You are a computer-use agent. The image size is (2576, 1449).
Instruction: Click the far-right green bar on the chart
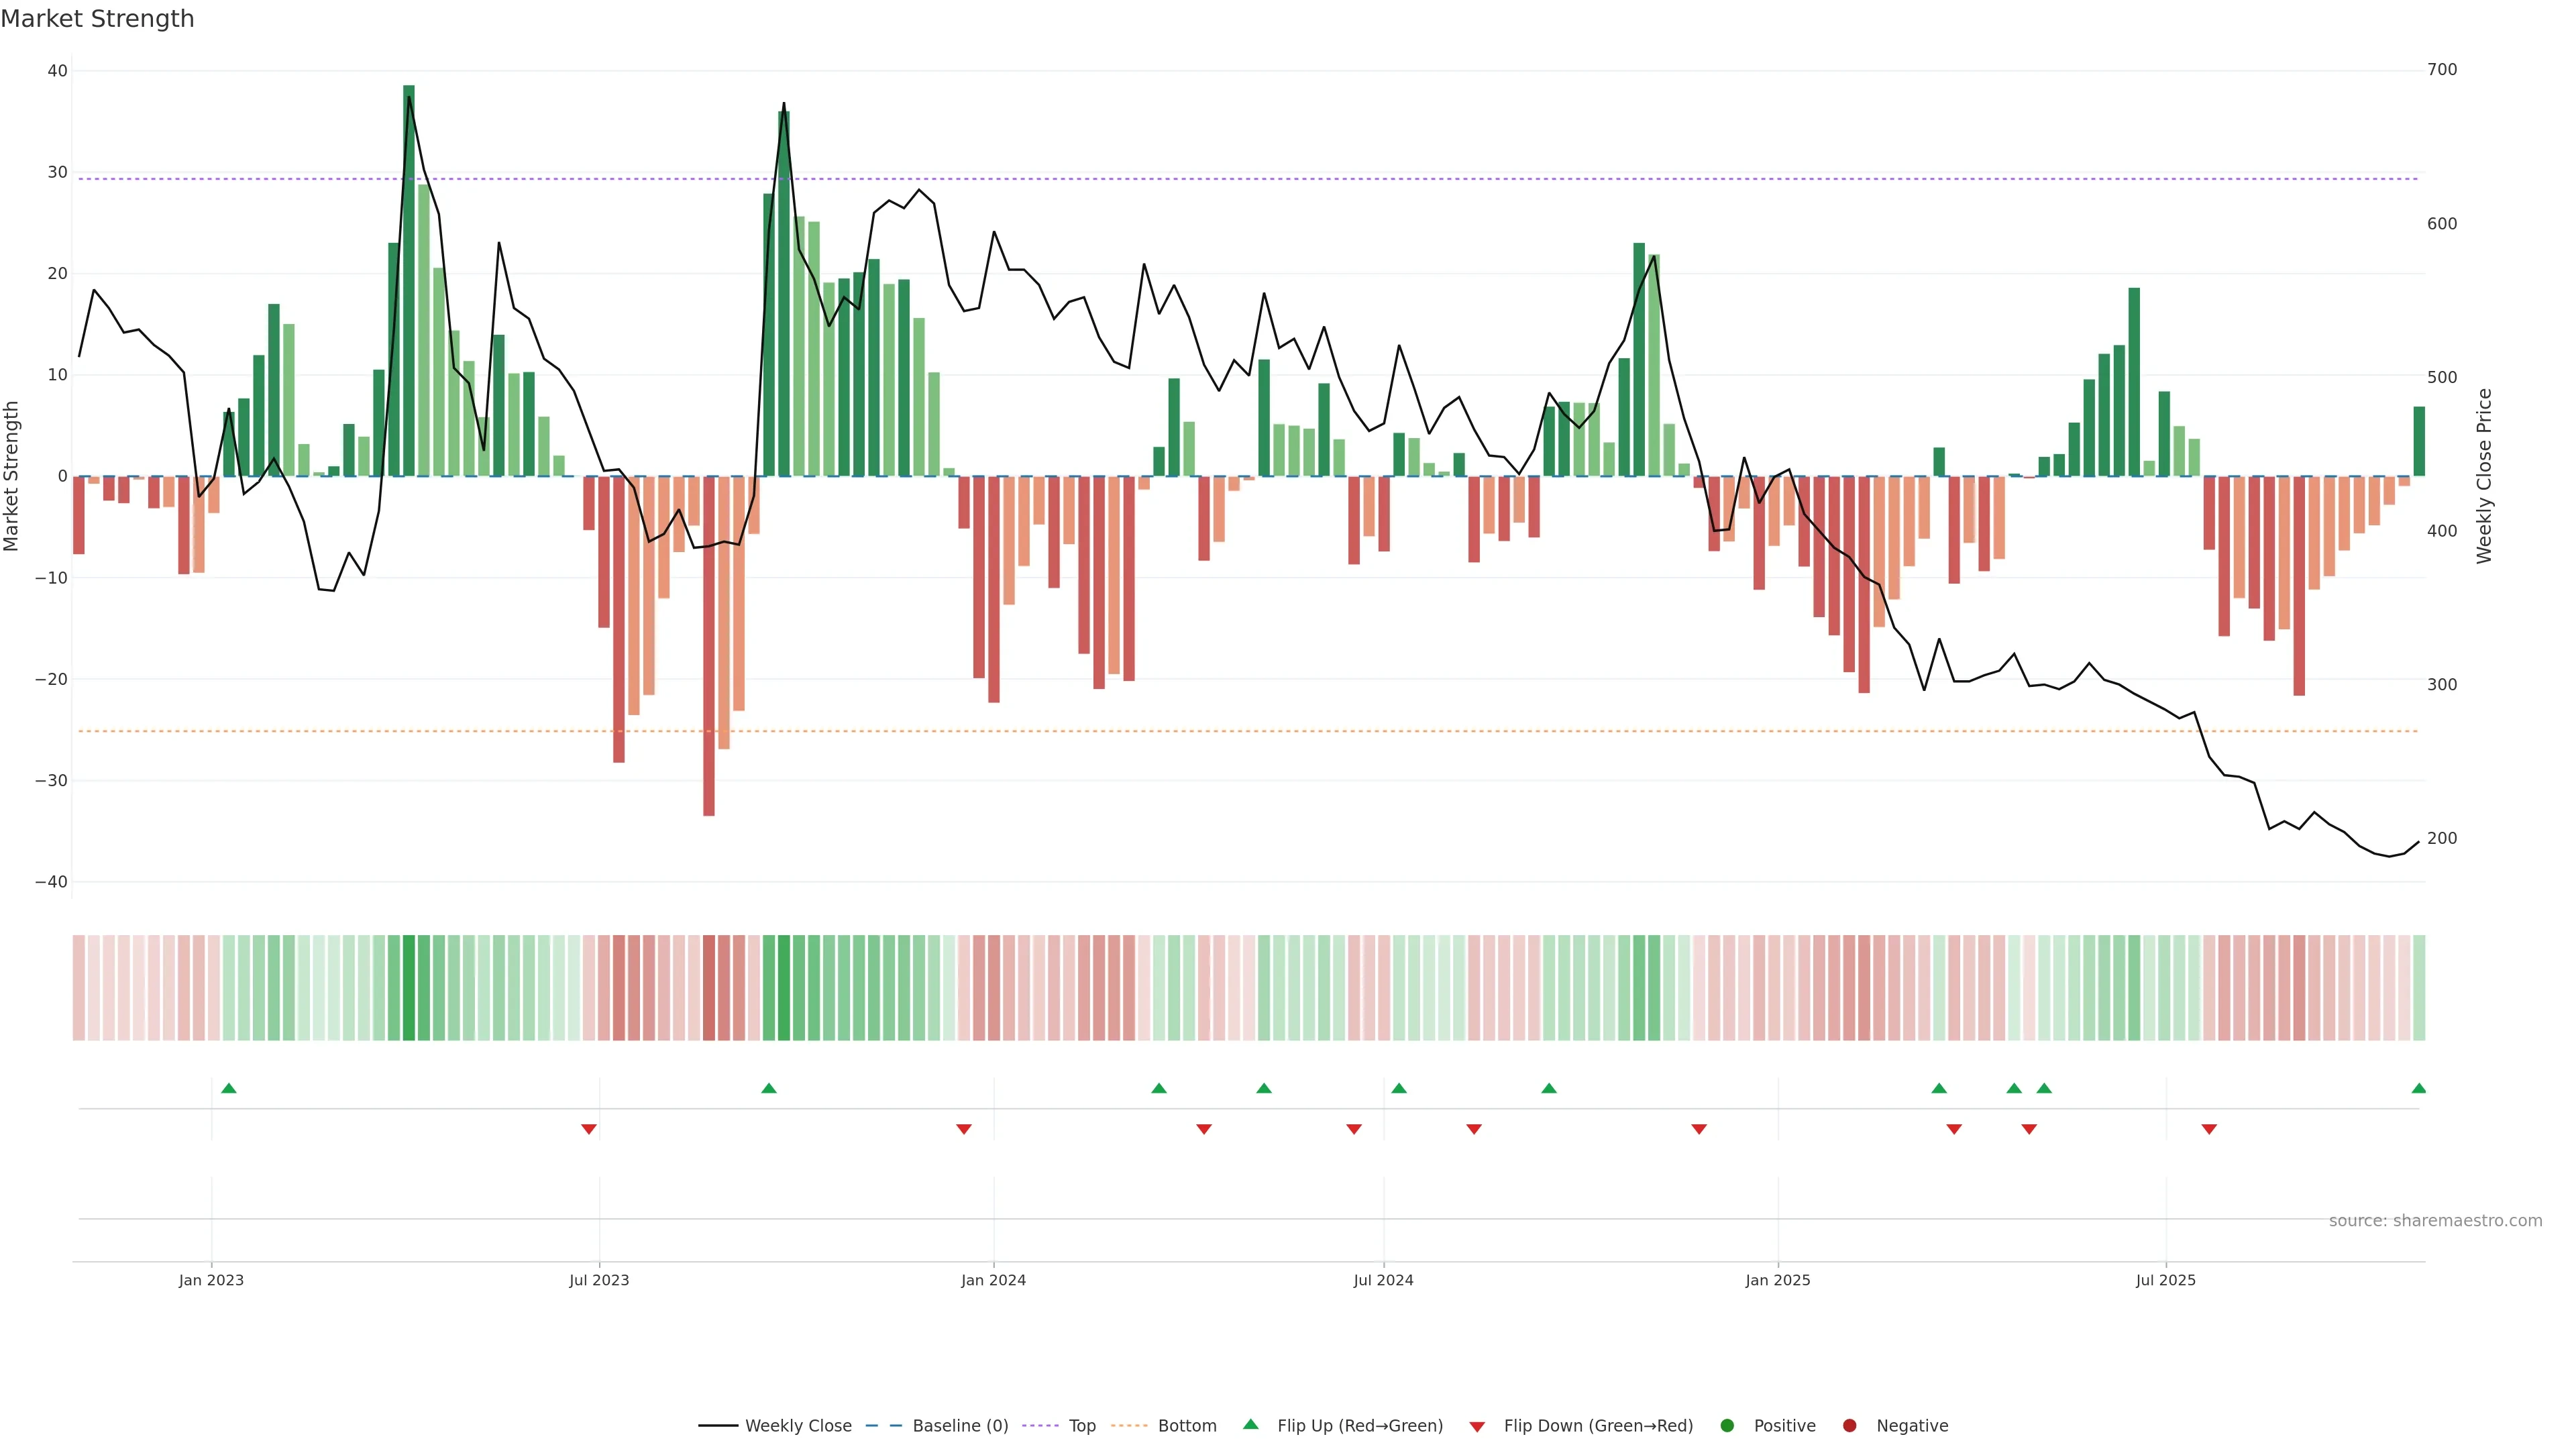[x=2418, y=441]
